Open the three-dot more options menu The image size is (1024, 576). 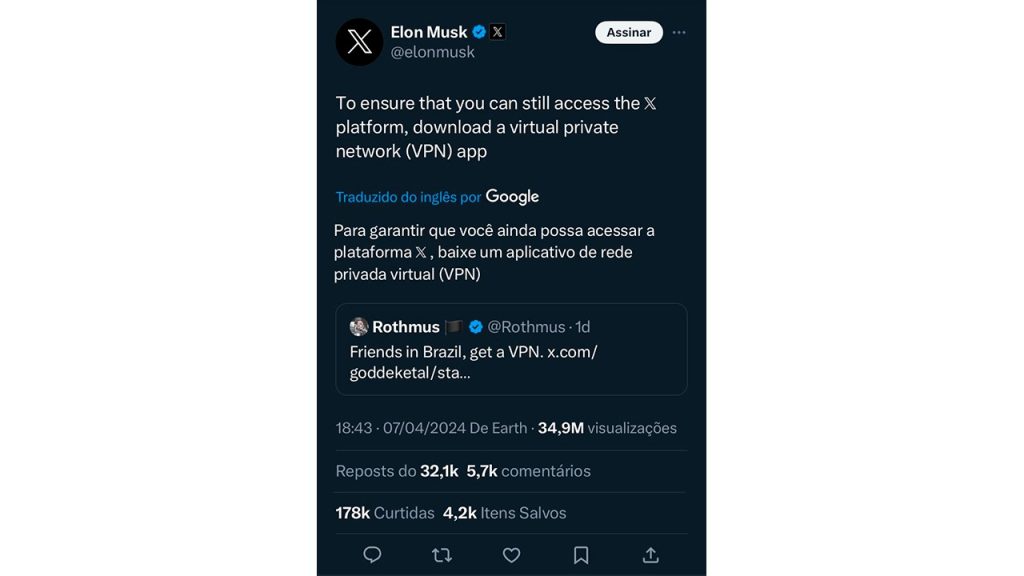[679, 32]
